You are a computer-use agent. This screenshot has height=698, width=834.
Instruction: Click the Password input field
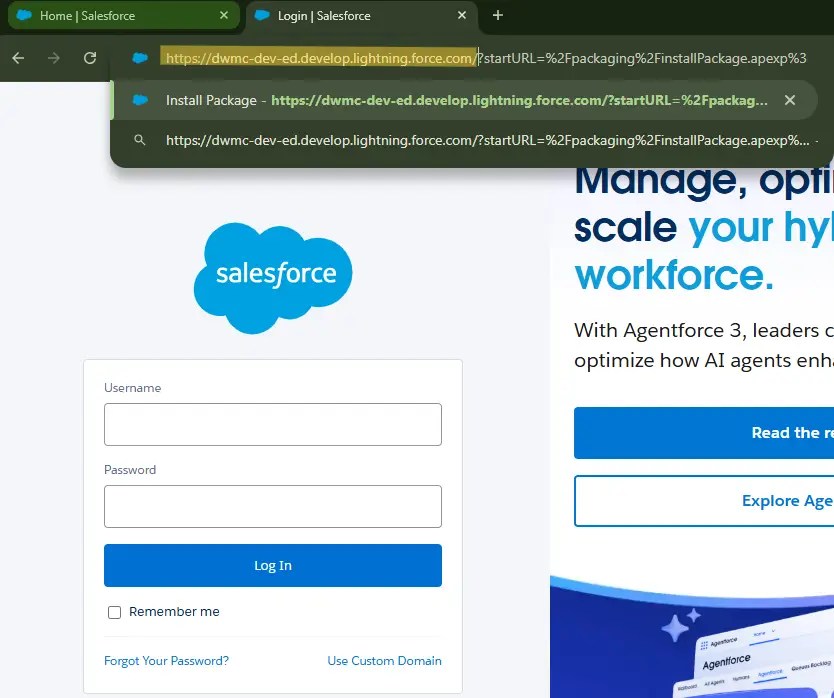[x=272, y=506]
